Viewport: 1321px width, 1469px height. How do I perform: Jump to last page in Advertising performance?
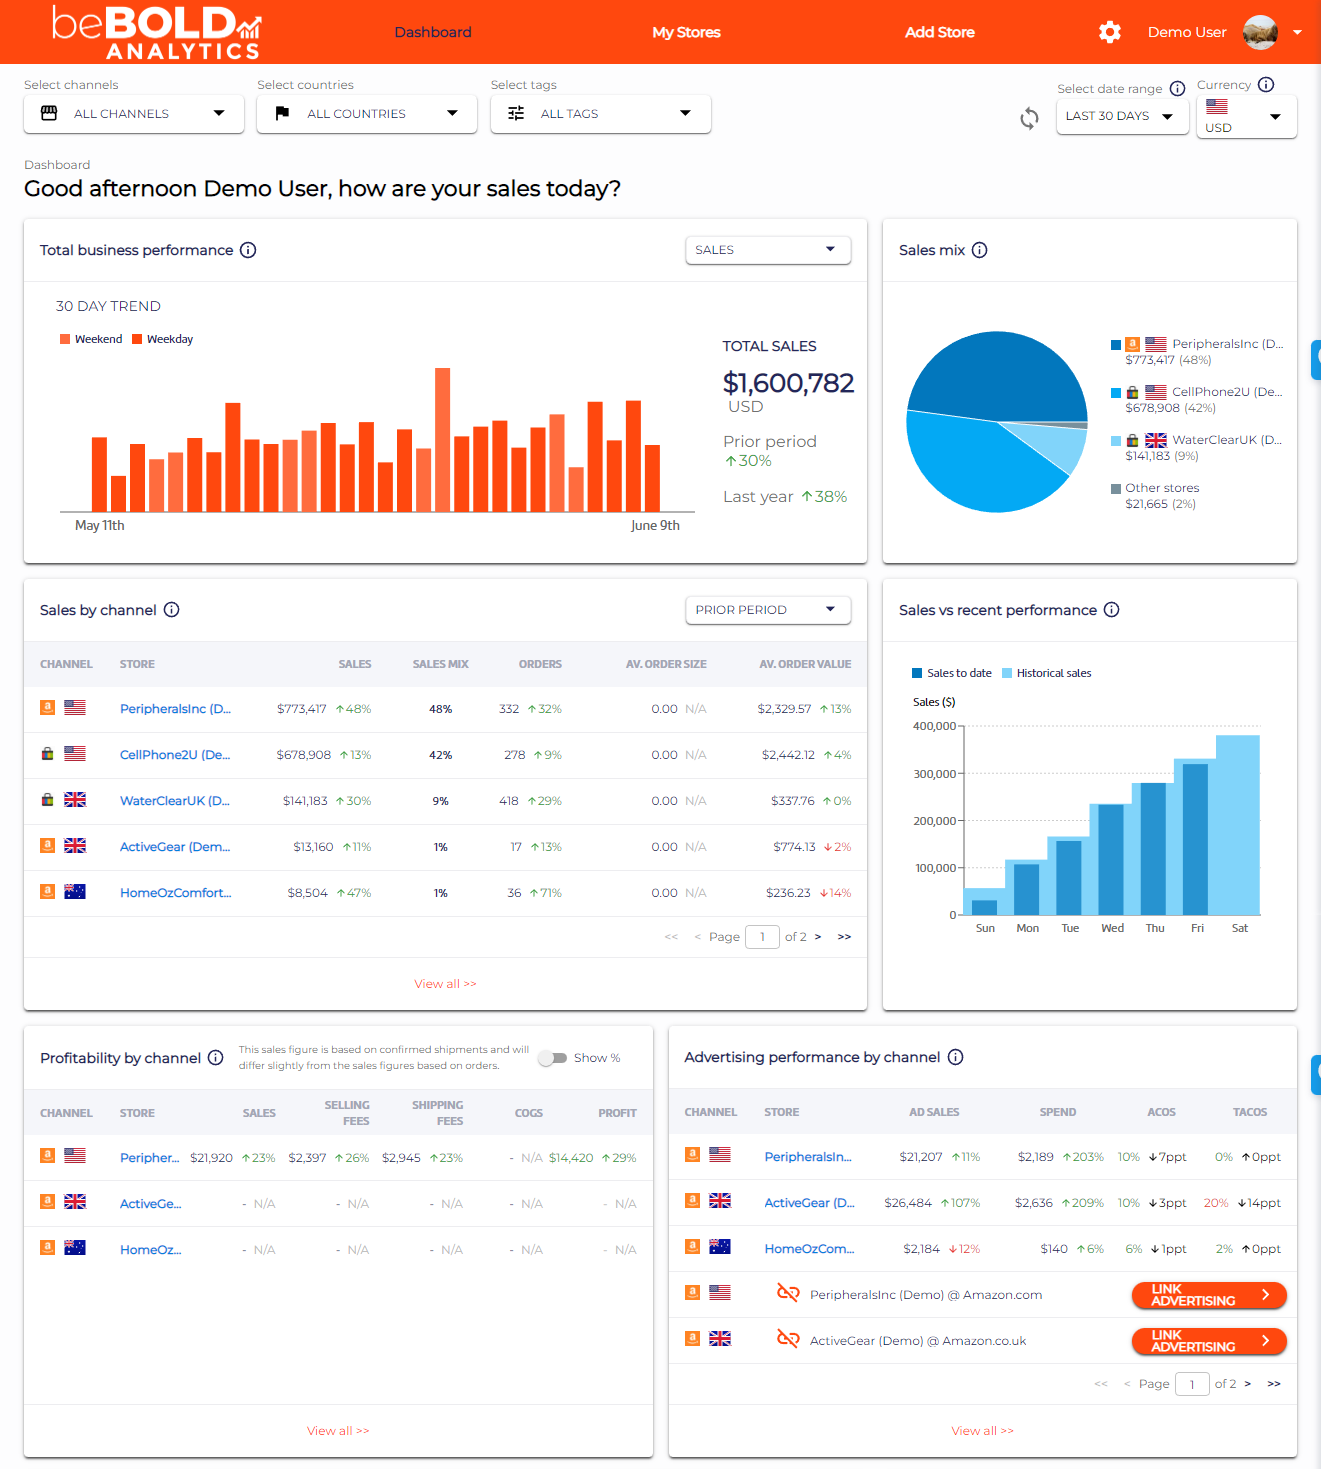[x=1274, y=1384]
